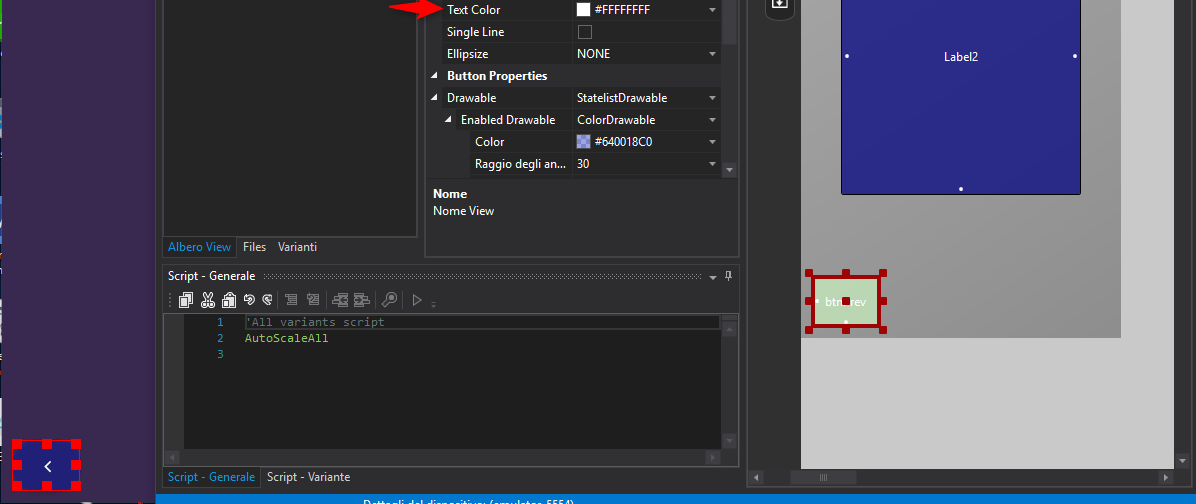Click the Paste icon in script toolbar
This screenshot has height=504, width=1196.
pos(228,300)
